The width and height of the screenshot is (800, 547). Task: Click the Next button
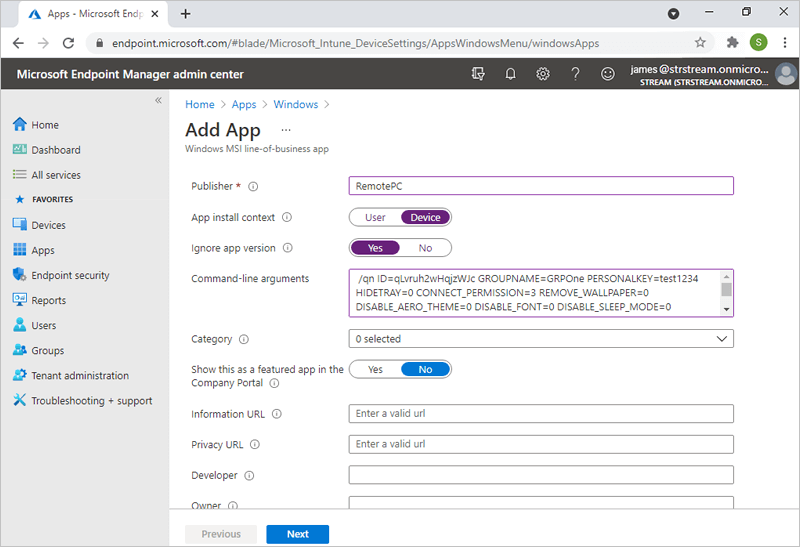[x=297, y=534]
